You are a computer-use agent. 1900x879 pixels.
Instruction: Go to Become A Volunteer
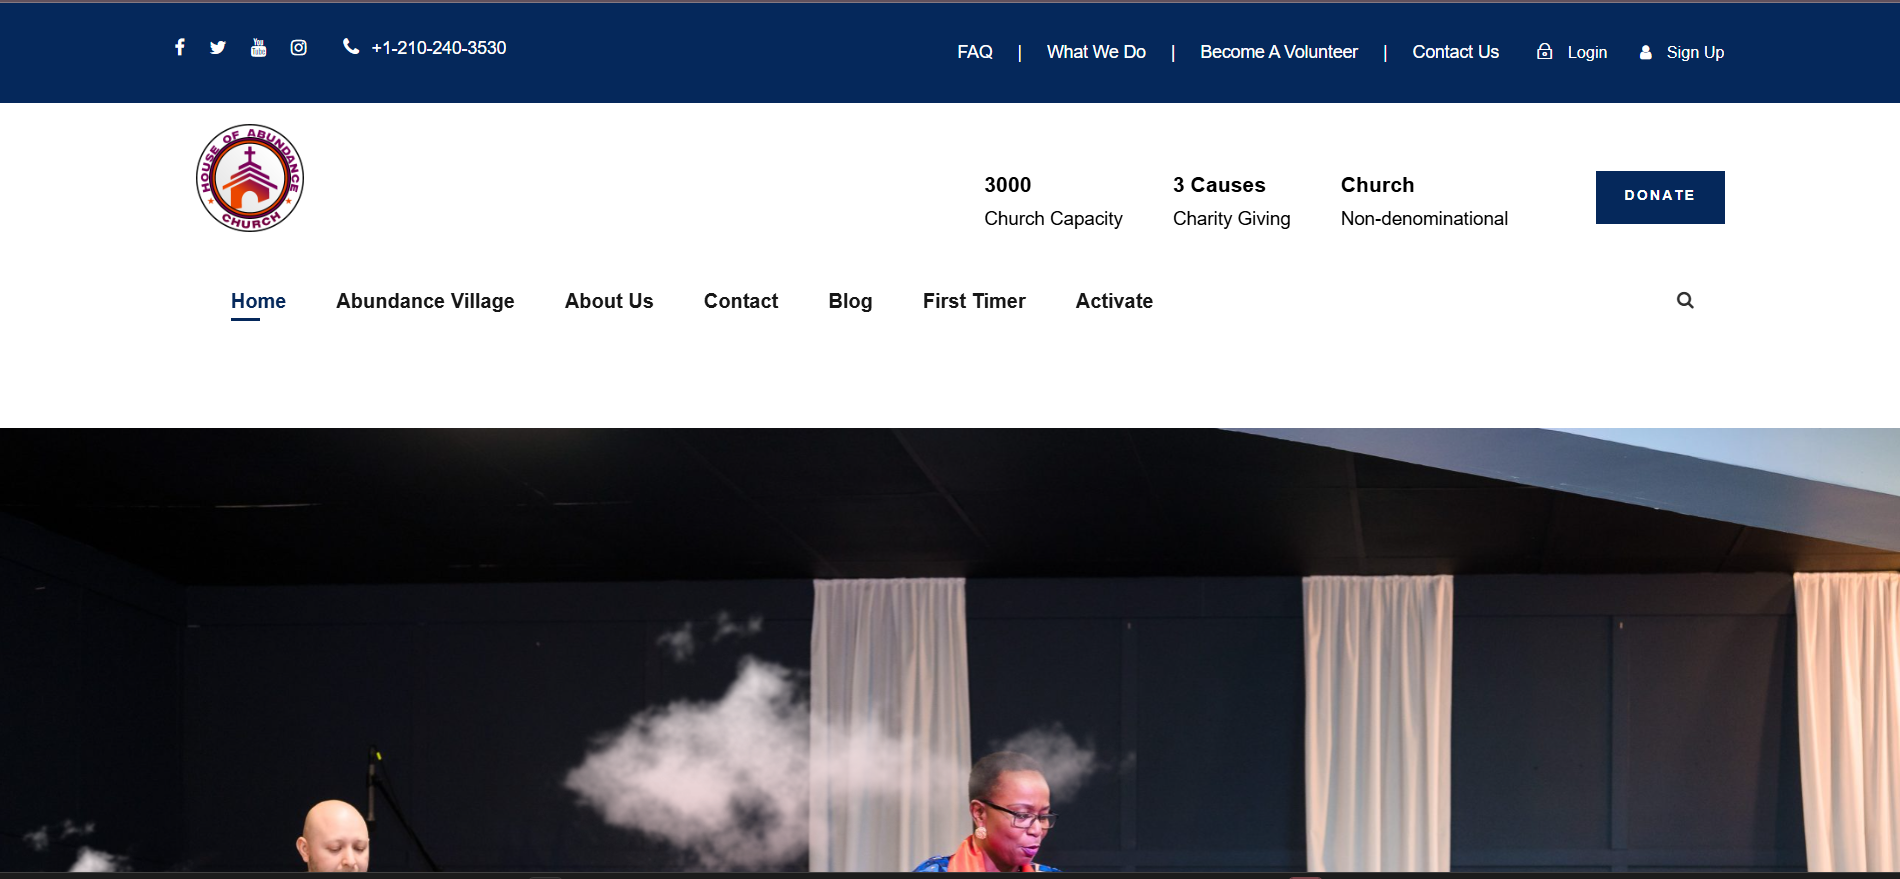pyautogui.click(x=1278, y=52)
